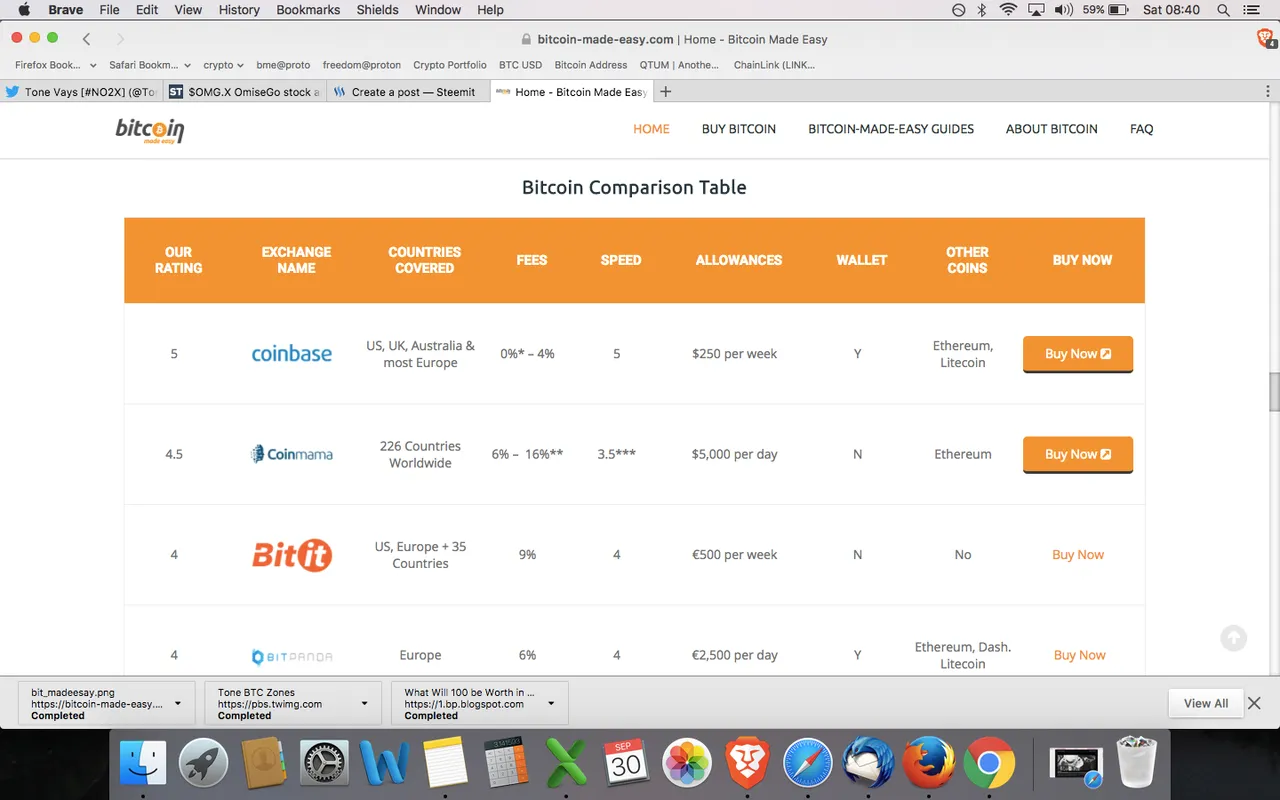The height and width of the screenshot is (800, 1280).
Task: Open Bluetooth menu bar icon
Action: 982,10
